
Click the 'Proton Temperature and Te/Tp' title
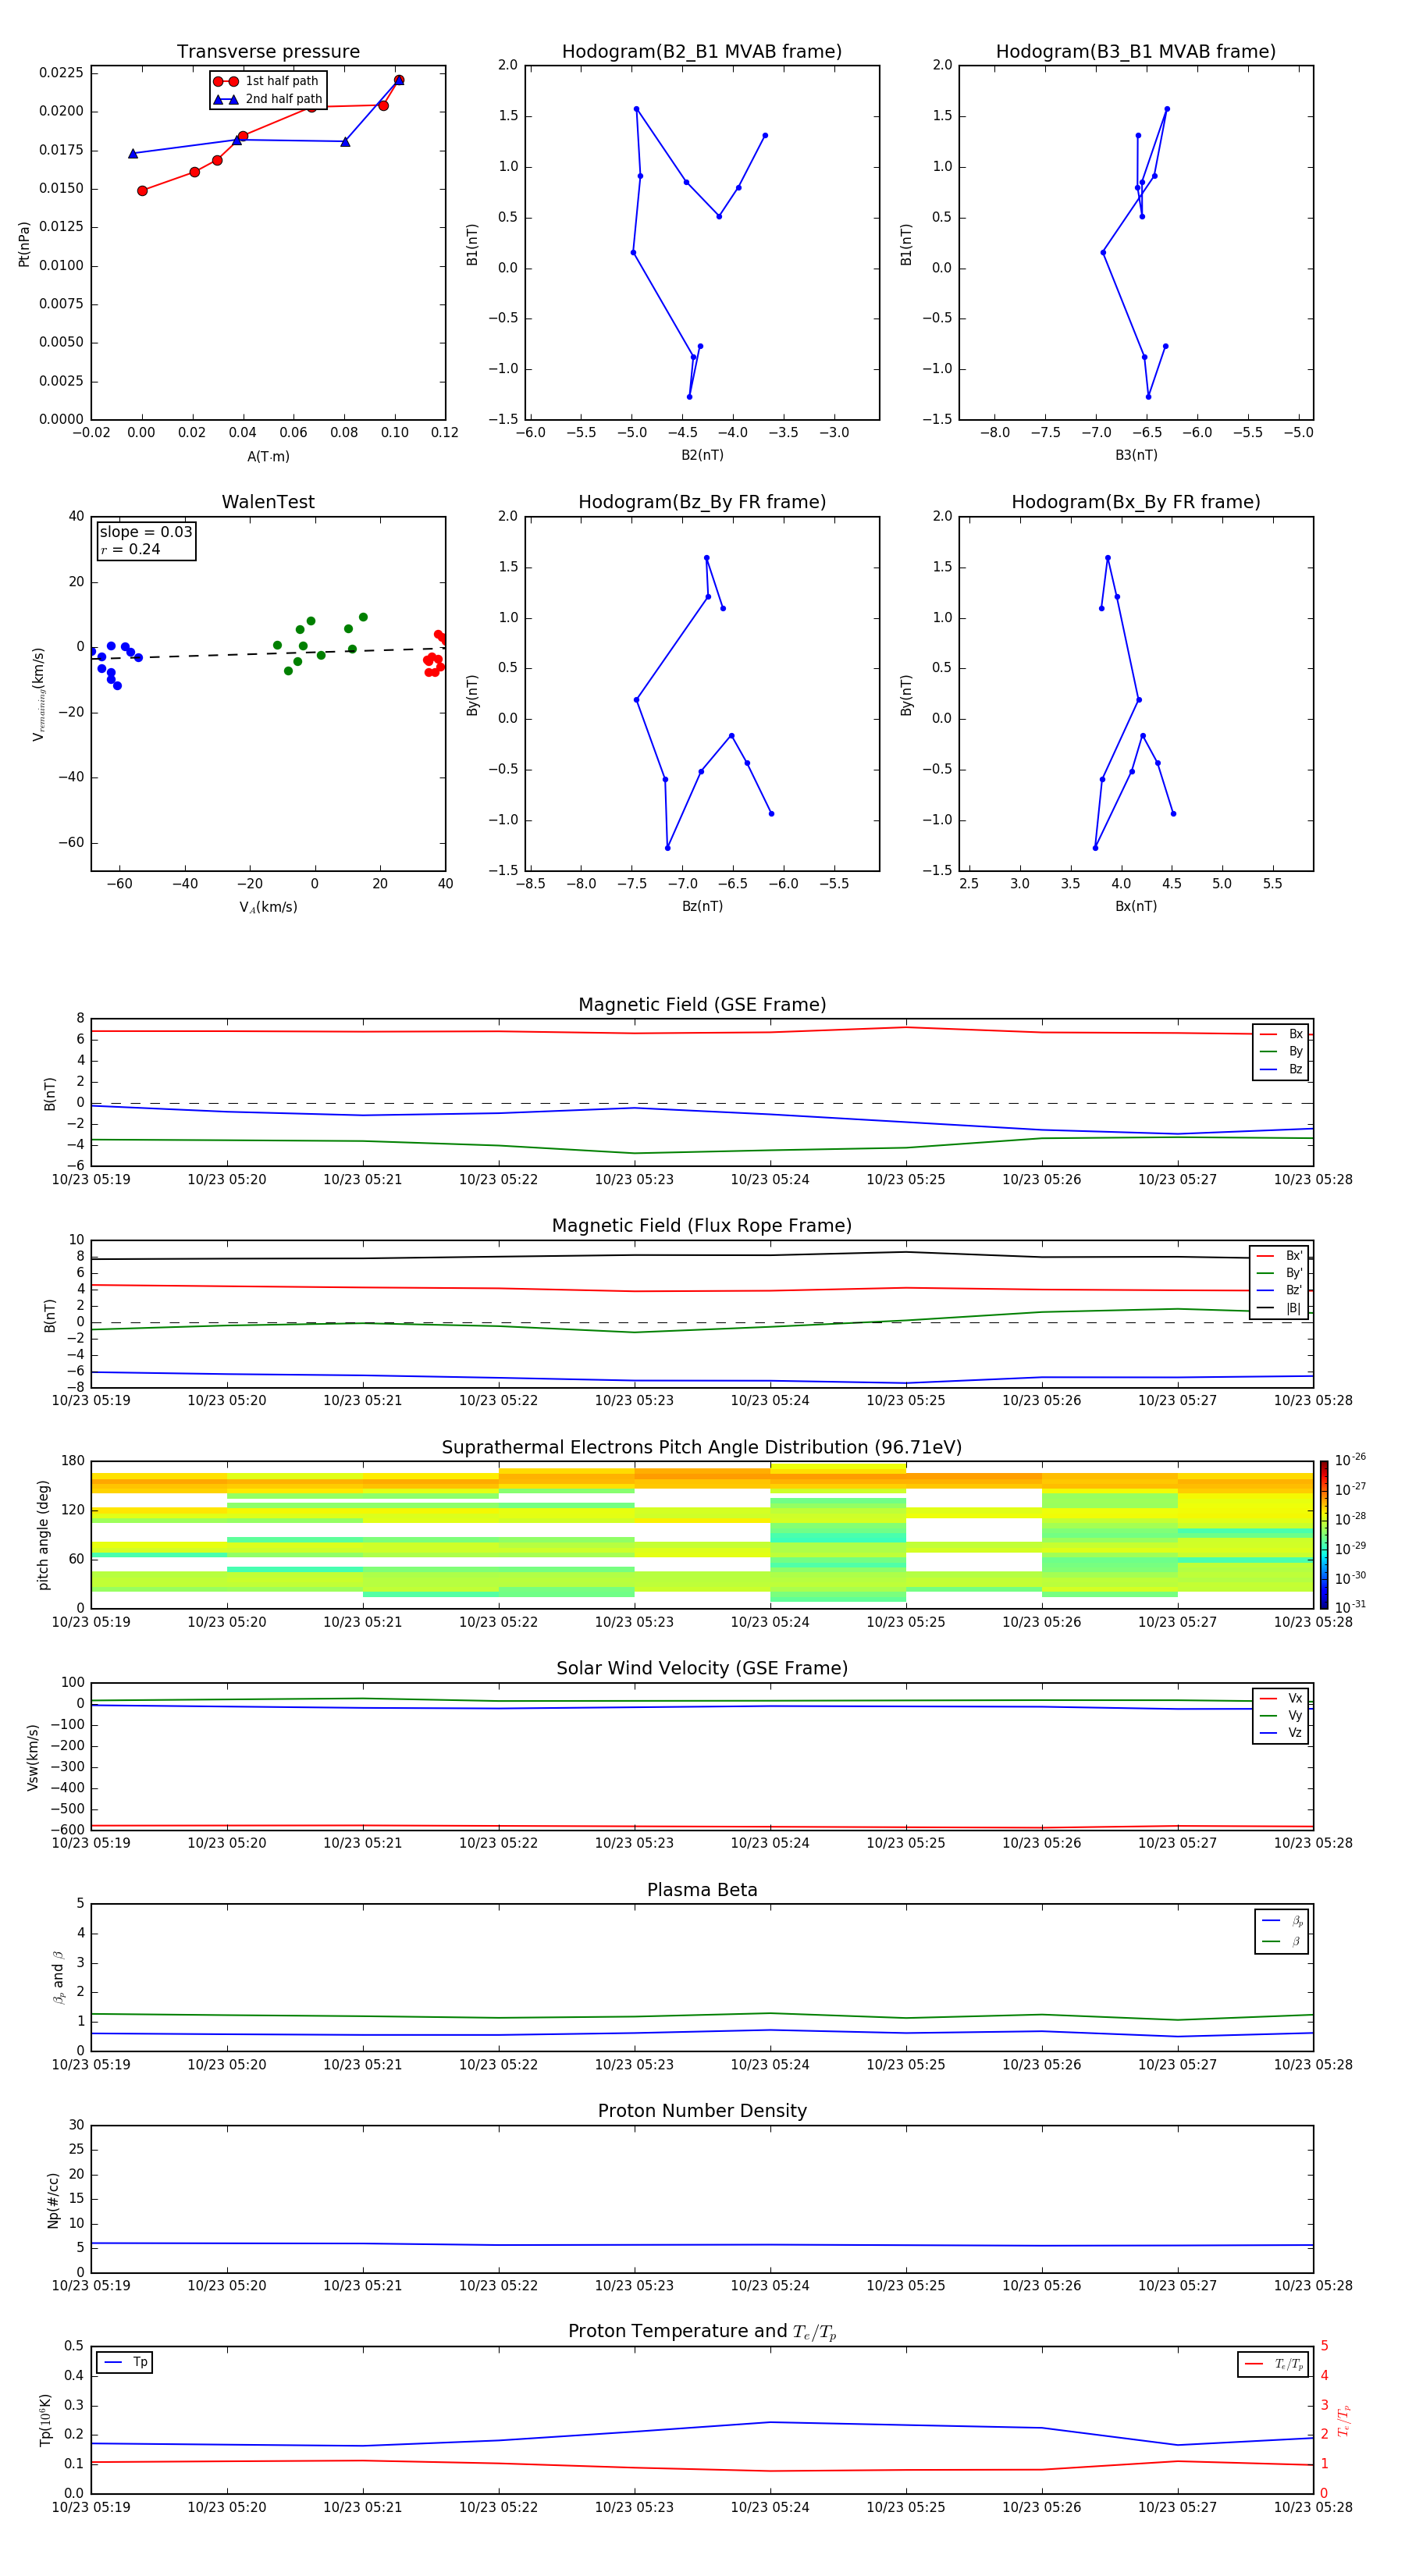point(702,2332)
